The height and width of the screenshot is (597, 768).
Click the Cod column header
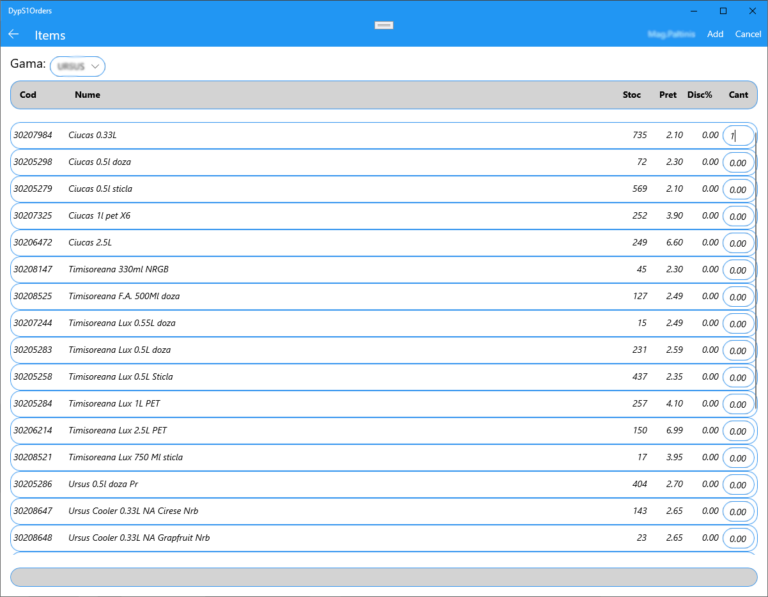click(28, 95)
